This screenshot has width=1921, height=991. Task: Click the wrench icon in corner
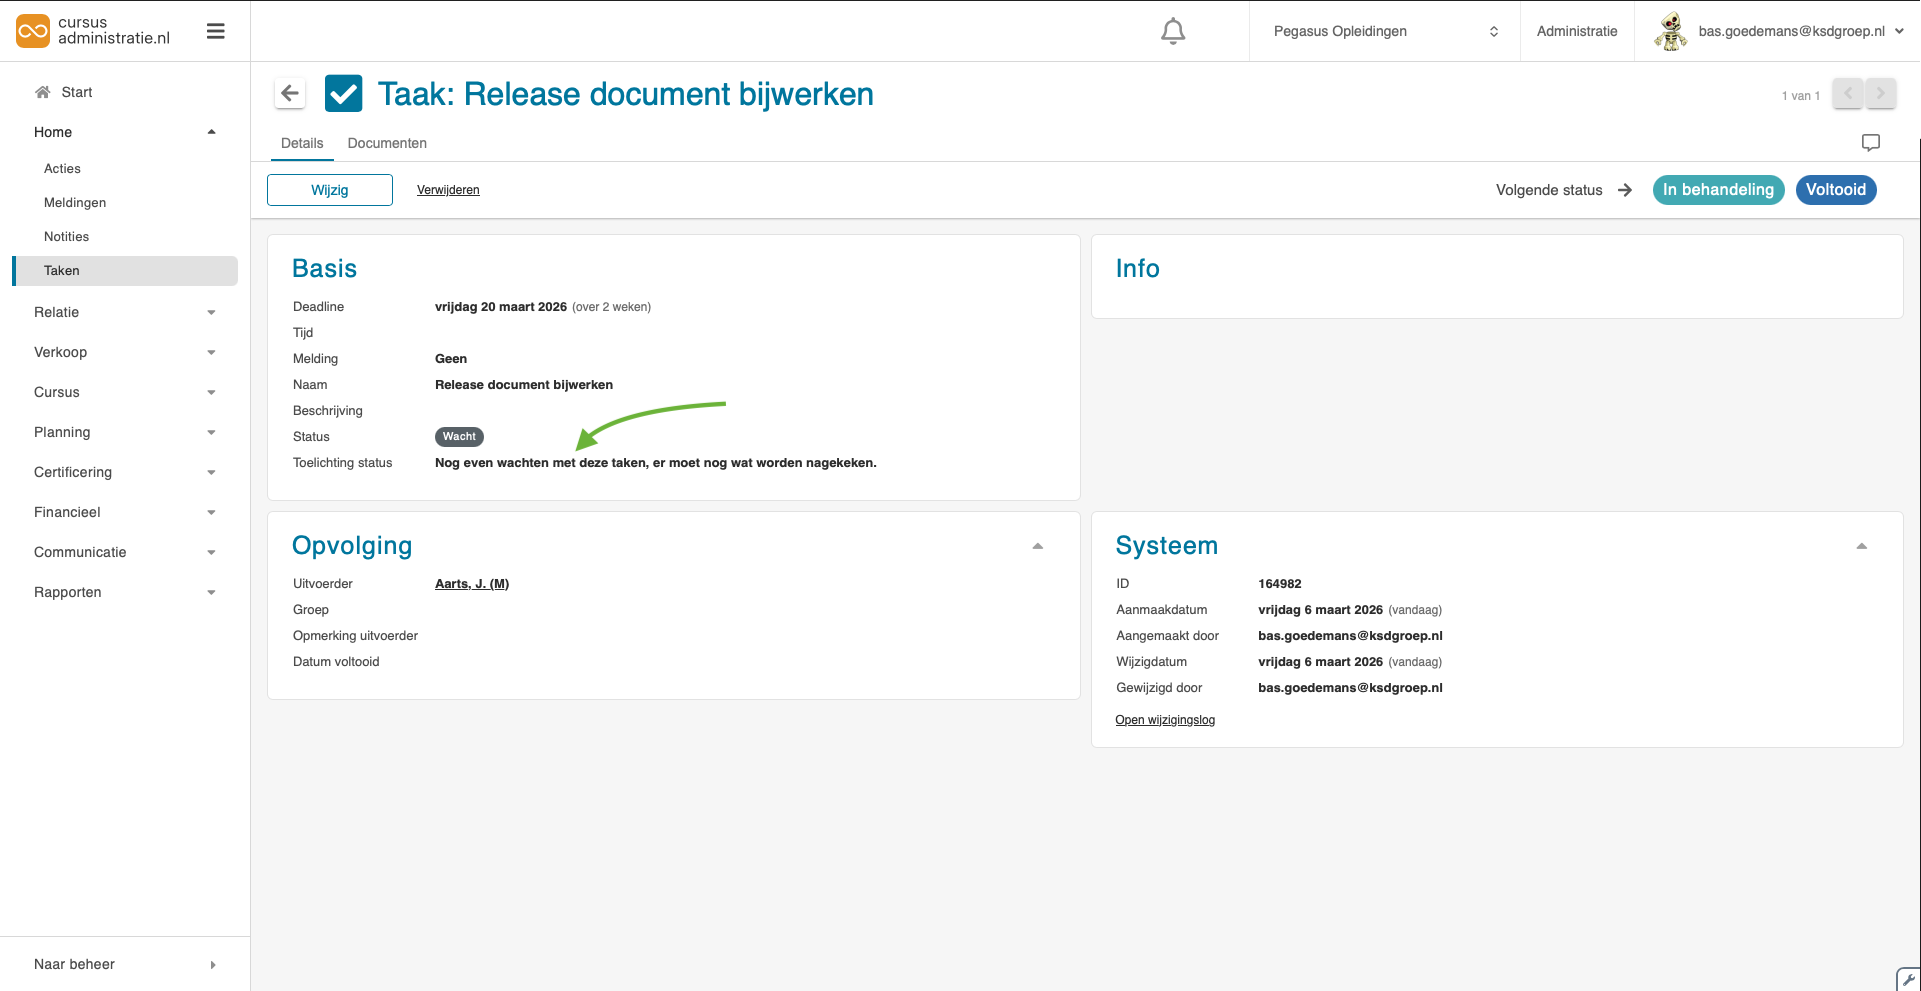[1908, 979]
